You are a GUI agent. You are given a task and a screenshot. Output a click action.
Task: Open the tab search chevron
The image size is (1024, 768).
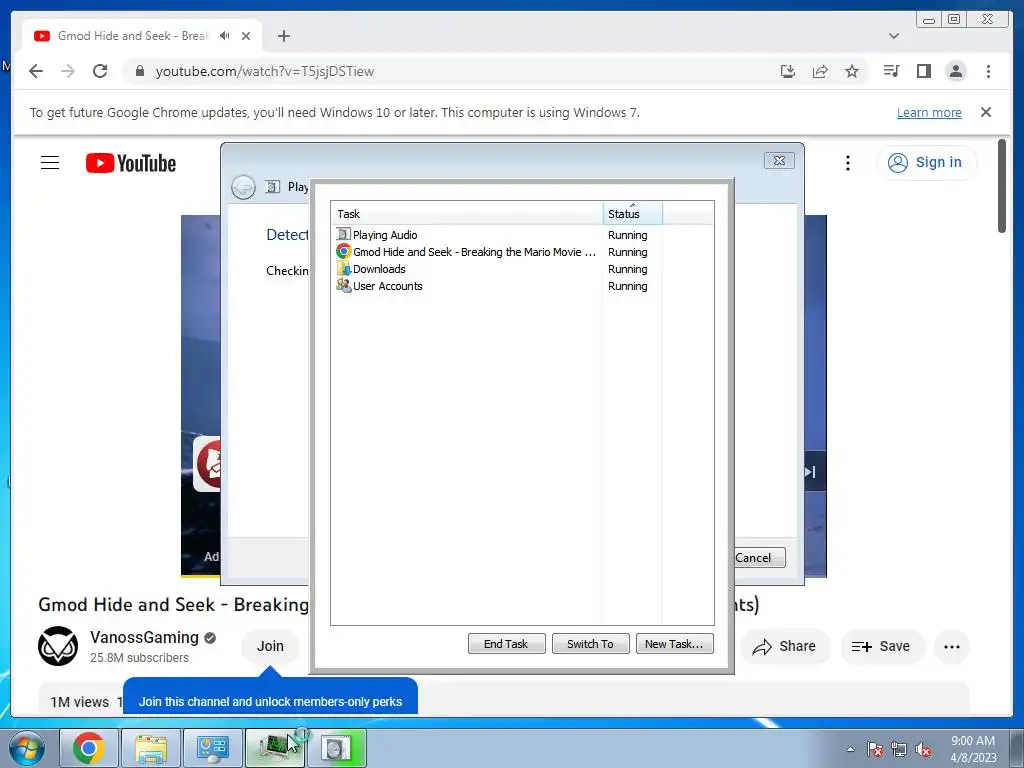[x=894, y=36]
